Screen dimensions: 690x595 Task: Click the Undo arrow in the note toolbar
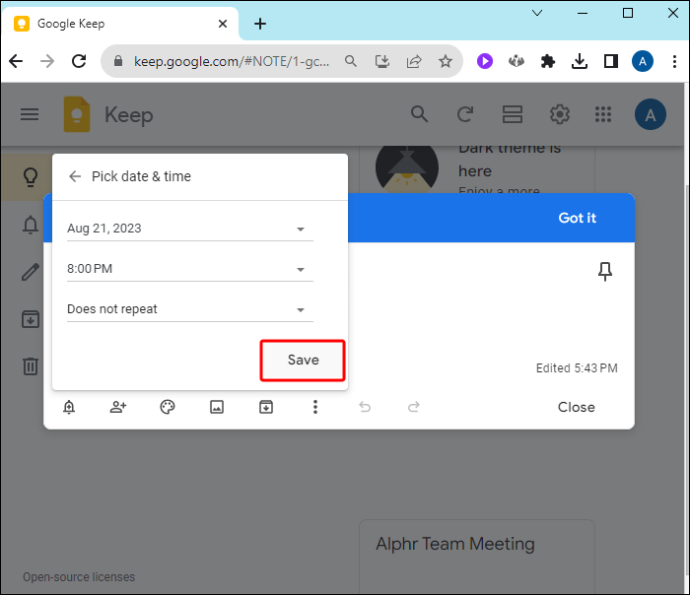[x=365, y=407]
